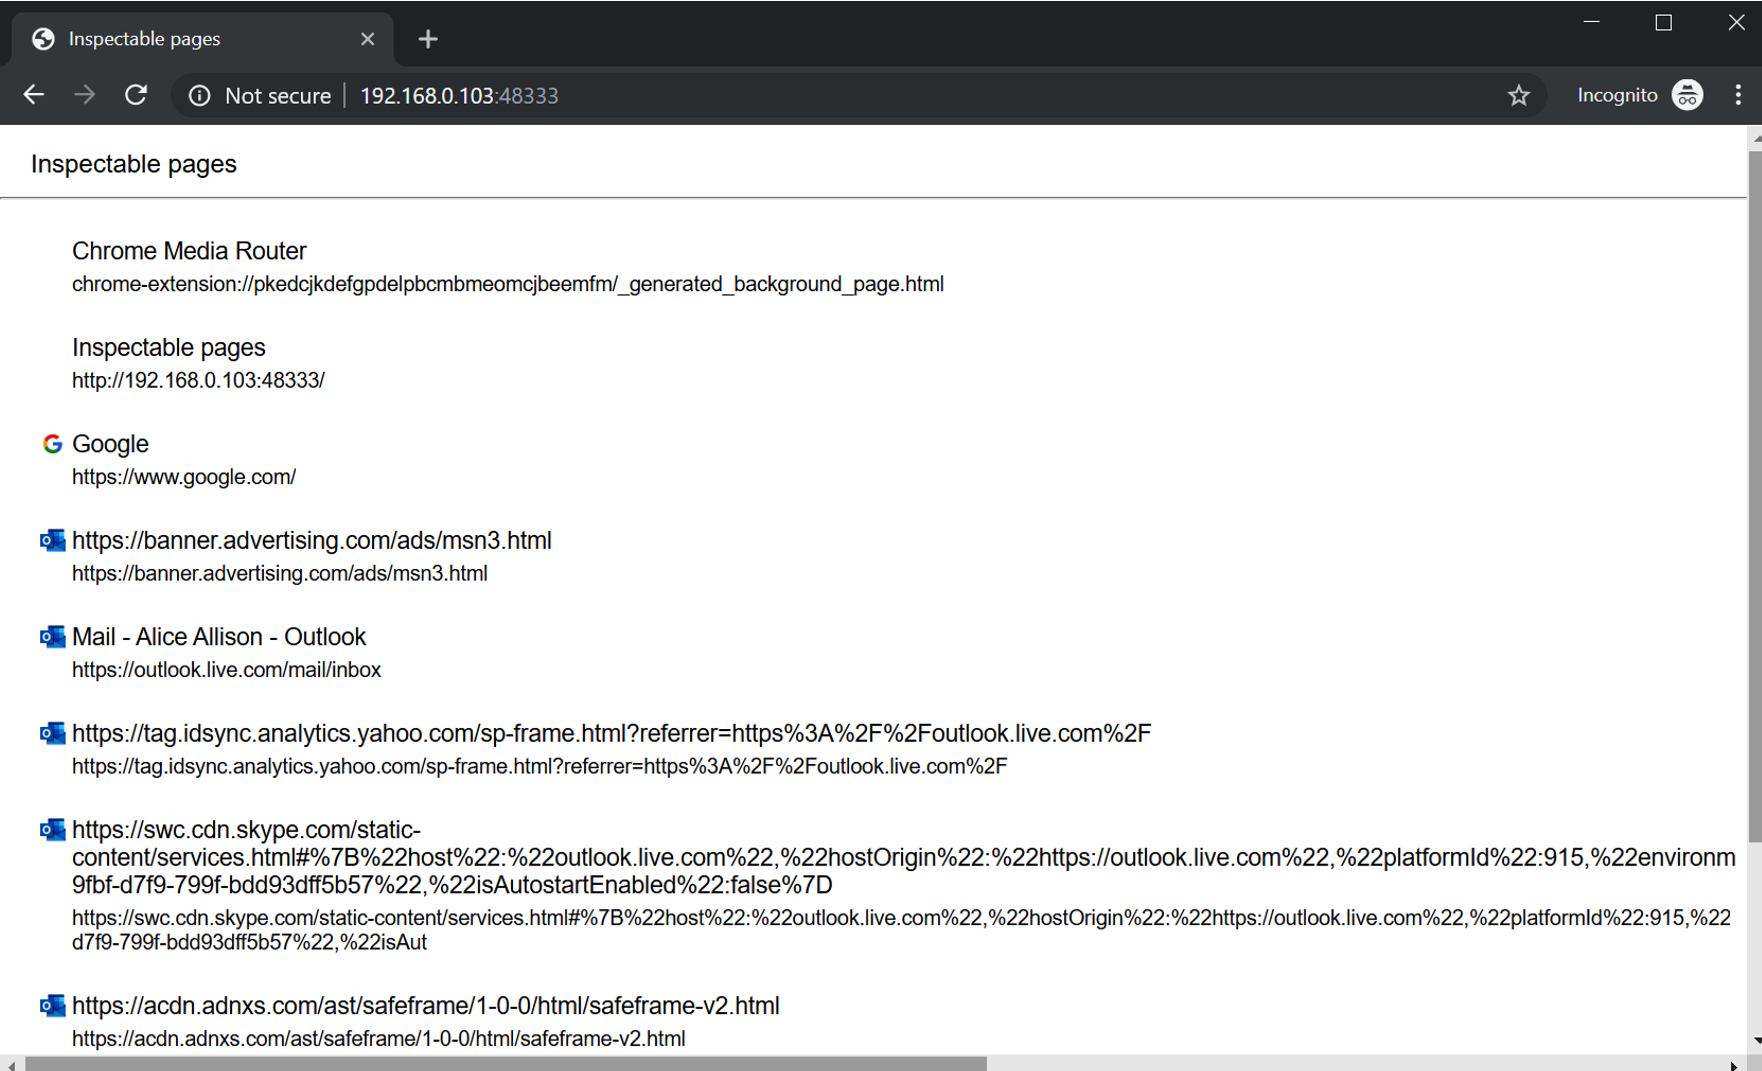Open the banner.advertising.com/ads/msn3.html title link
Screen dimensions: 1762x1071
click(311, 540)
